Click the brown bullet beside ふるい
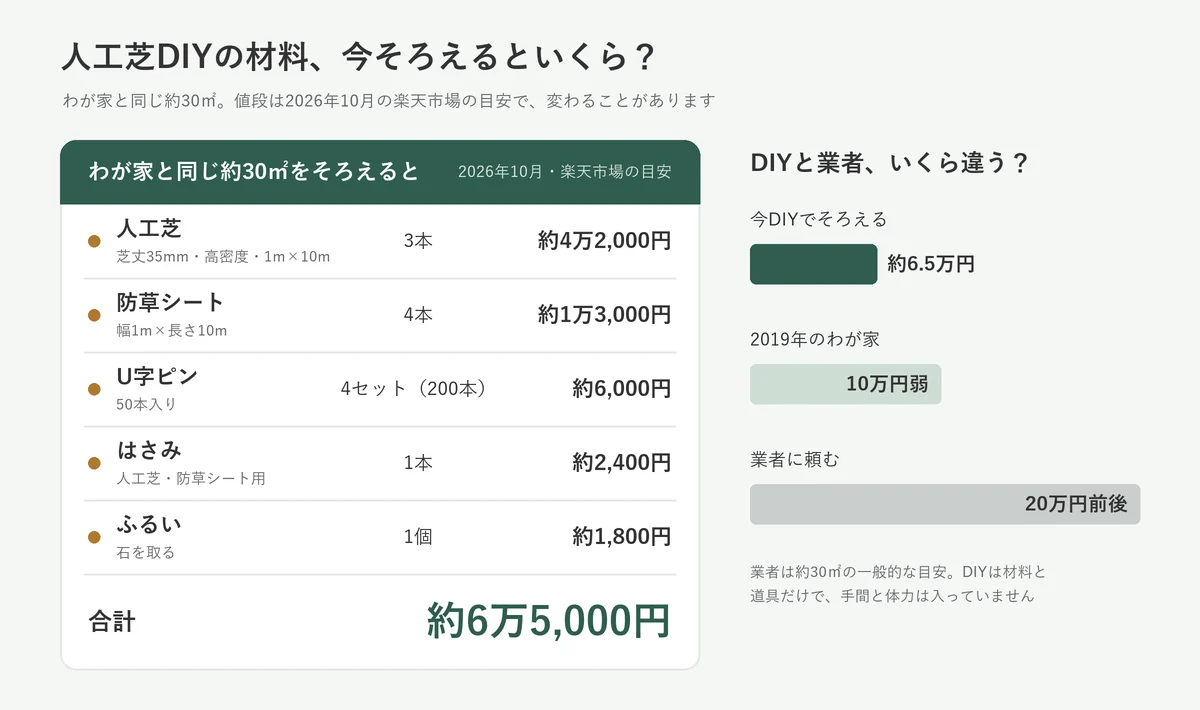The height and width of the screenshot is (710, 1200). point(94,537)
